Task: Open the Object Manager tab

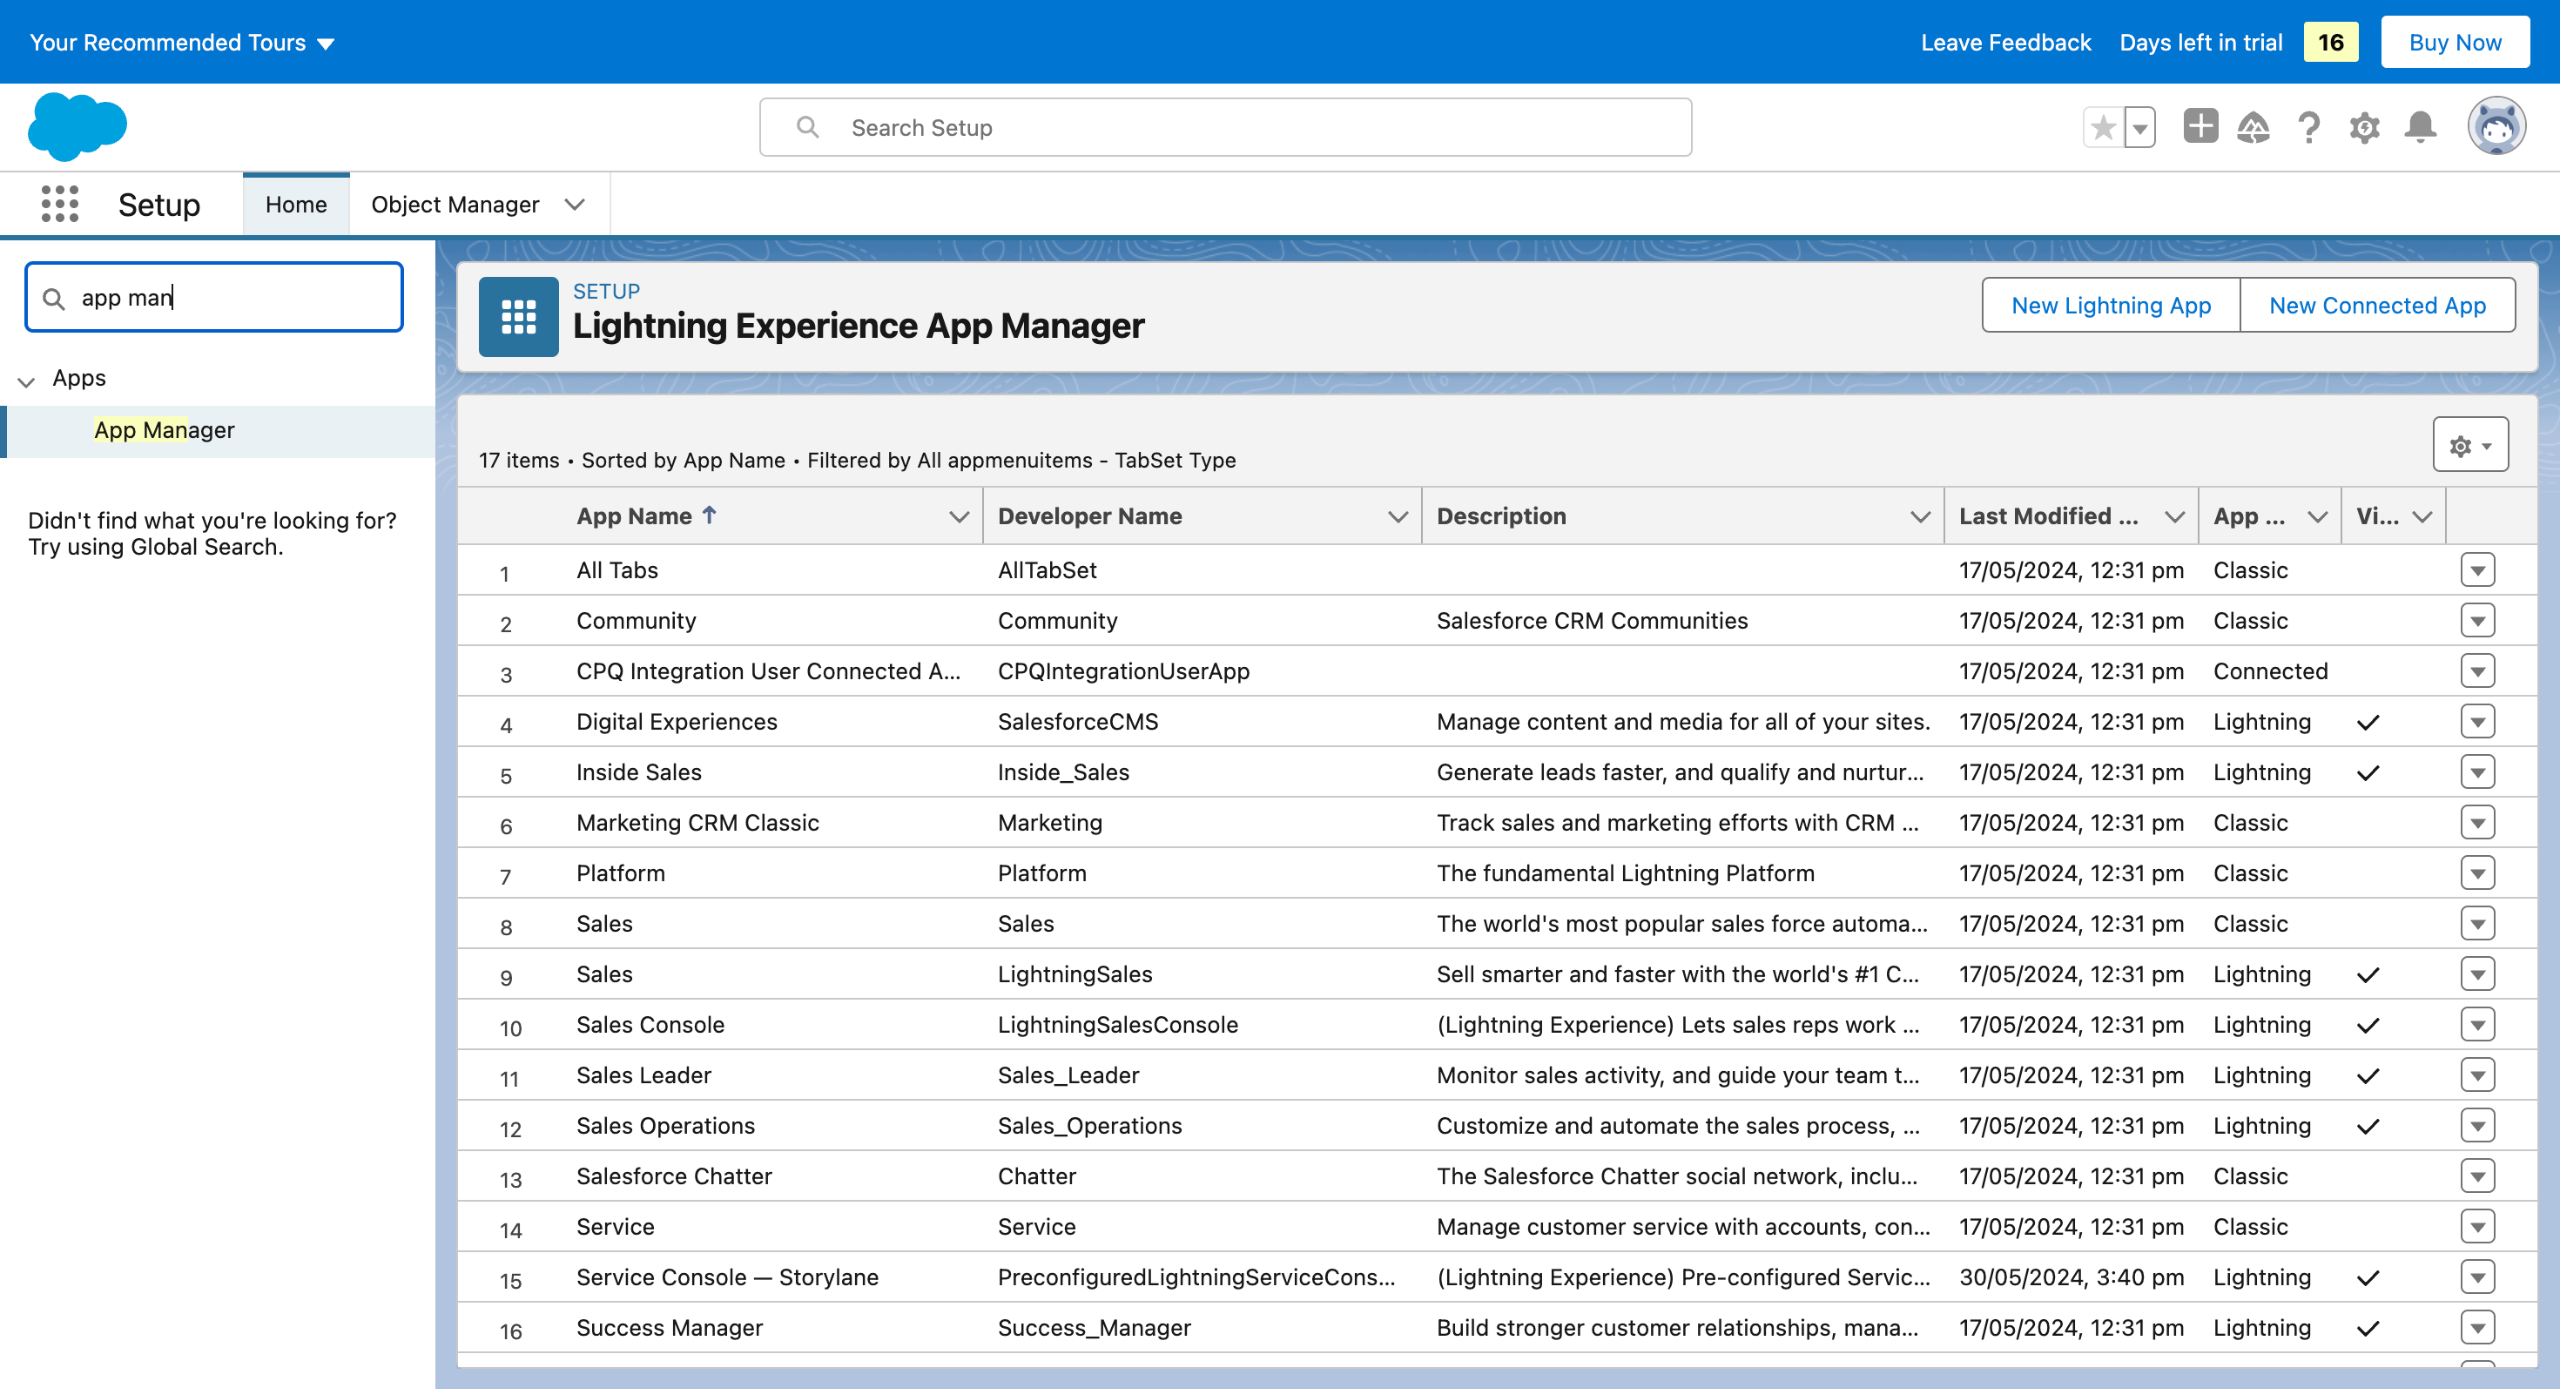Action: pyautogui.click(x=455, y=204)
